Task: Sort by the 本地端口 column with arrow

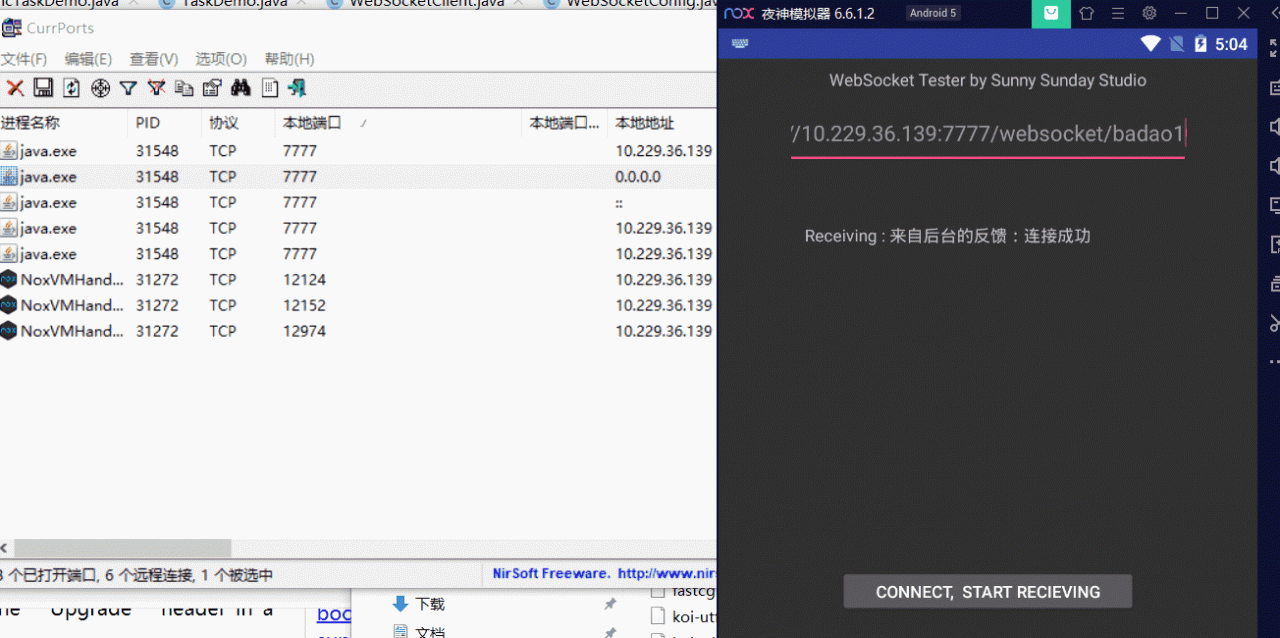Action: pyautogui.click(x=399, y=123)
